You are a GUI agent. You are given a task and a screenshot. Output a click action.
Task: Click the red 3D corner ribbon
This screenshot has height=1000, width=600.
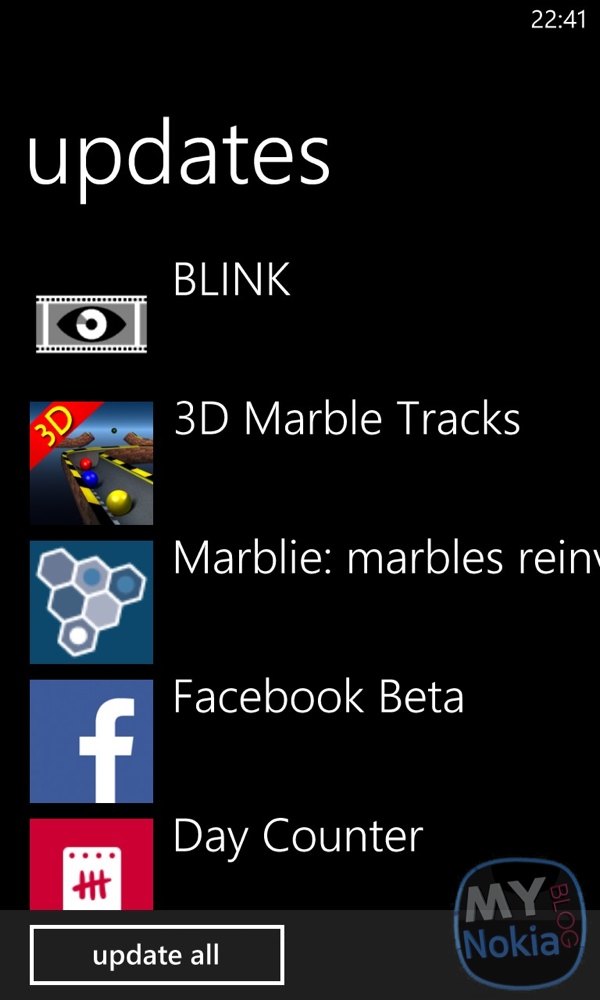(61, 427)
